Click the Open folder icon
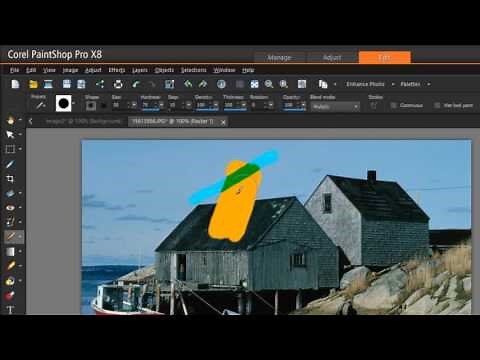This screenshot has width=480, height=360. [33, 84]
